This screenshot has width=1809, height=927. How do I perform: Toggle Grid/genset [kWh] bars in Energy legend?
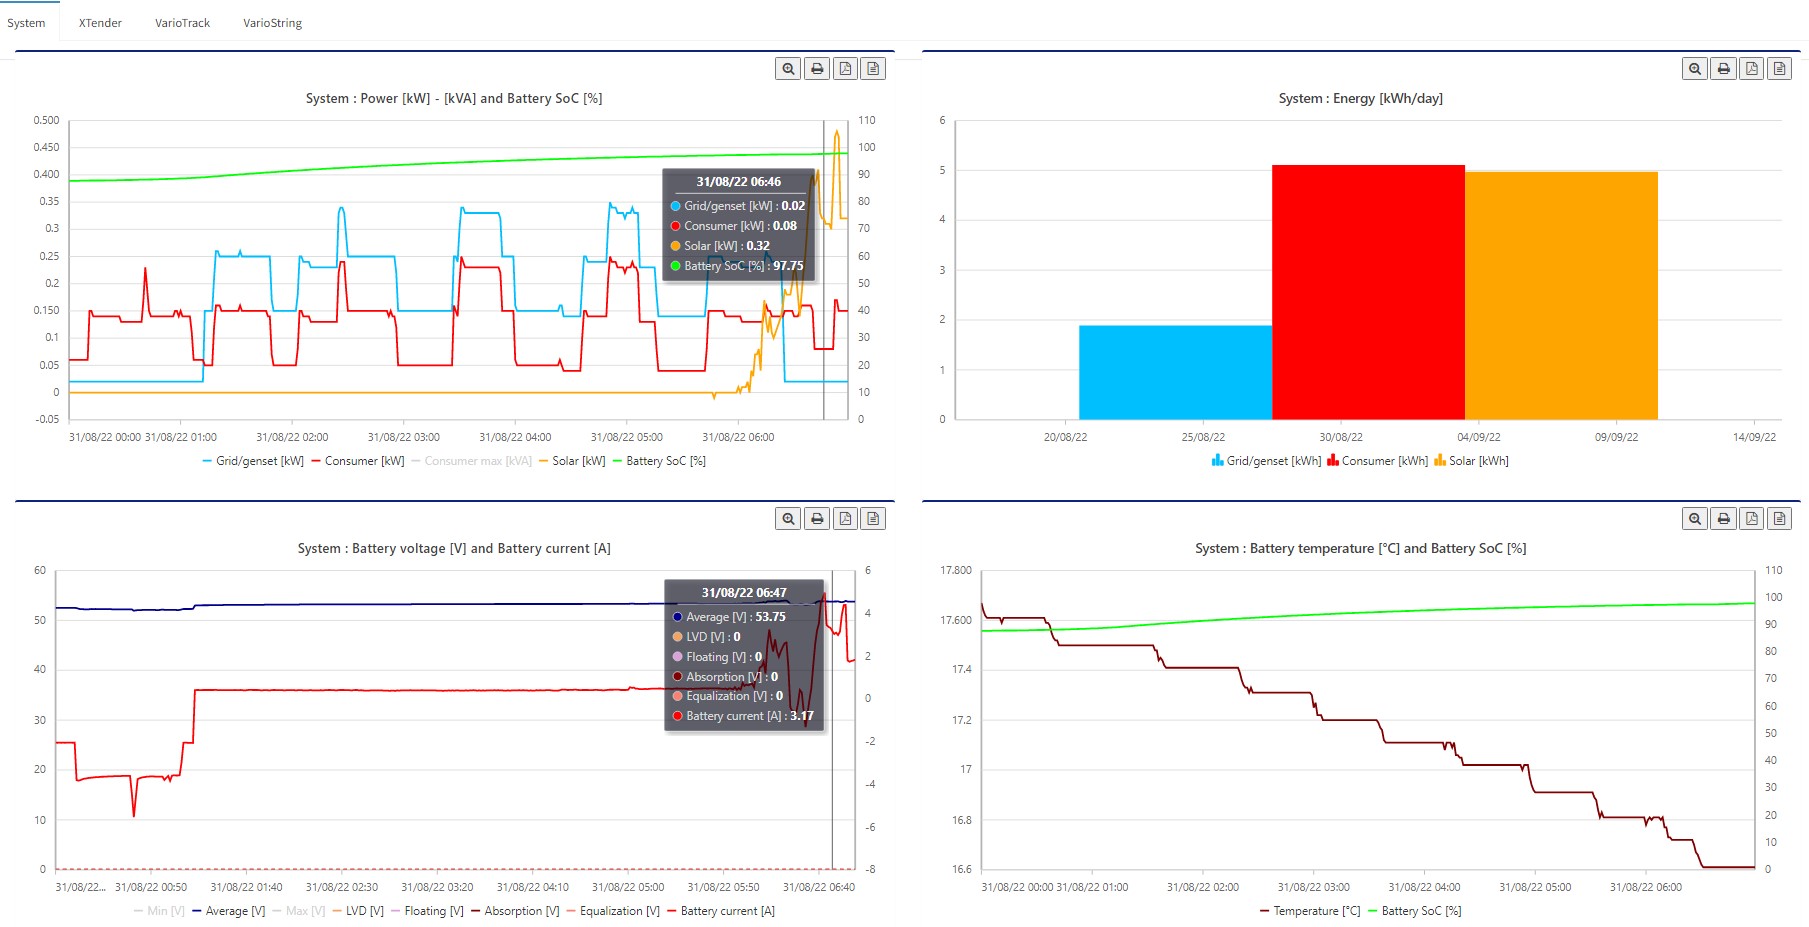pyautogui.click(x=1266, y=461)
